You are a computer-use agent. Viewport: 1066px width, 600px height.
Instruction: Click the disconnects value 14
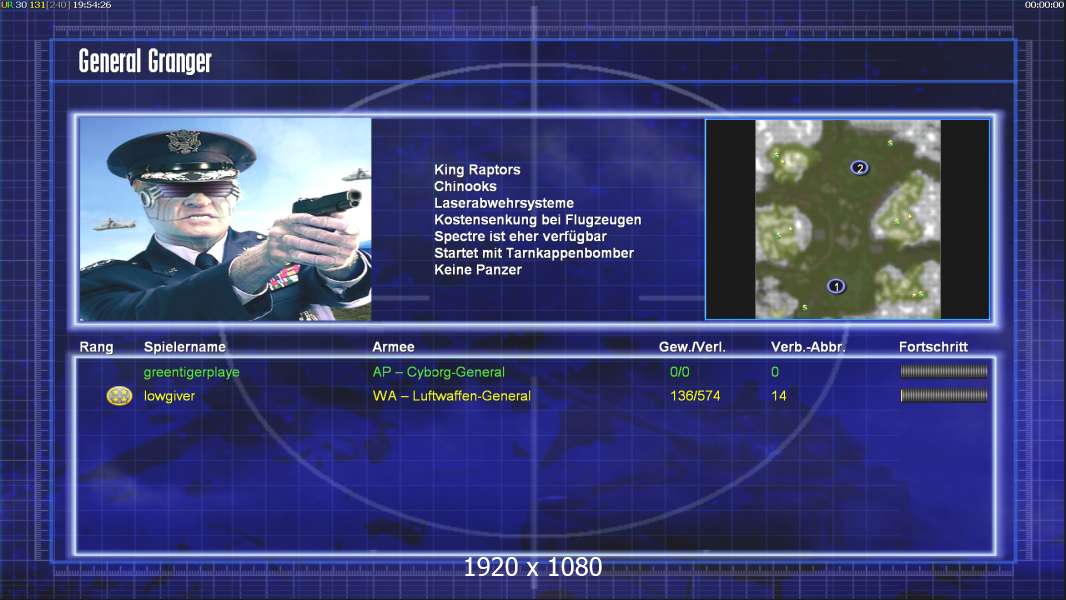coord(778,395)
